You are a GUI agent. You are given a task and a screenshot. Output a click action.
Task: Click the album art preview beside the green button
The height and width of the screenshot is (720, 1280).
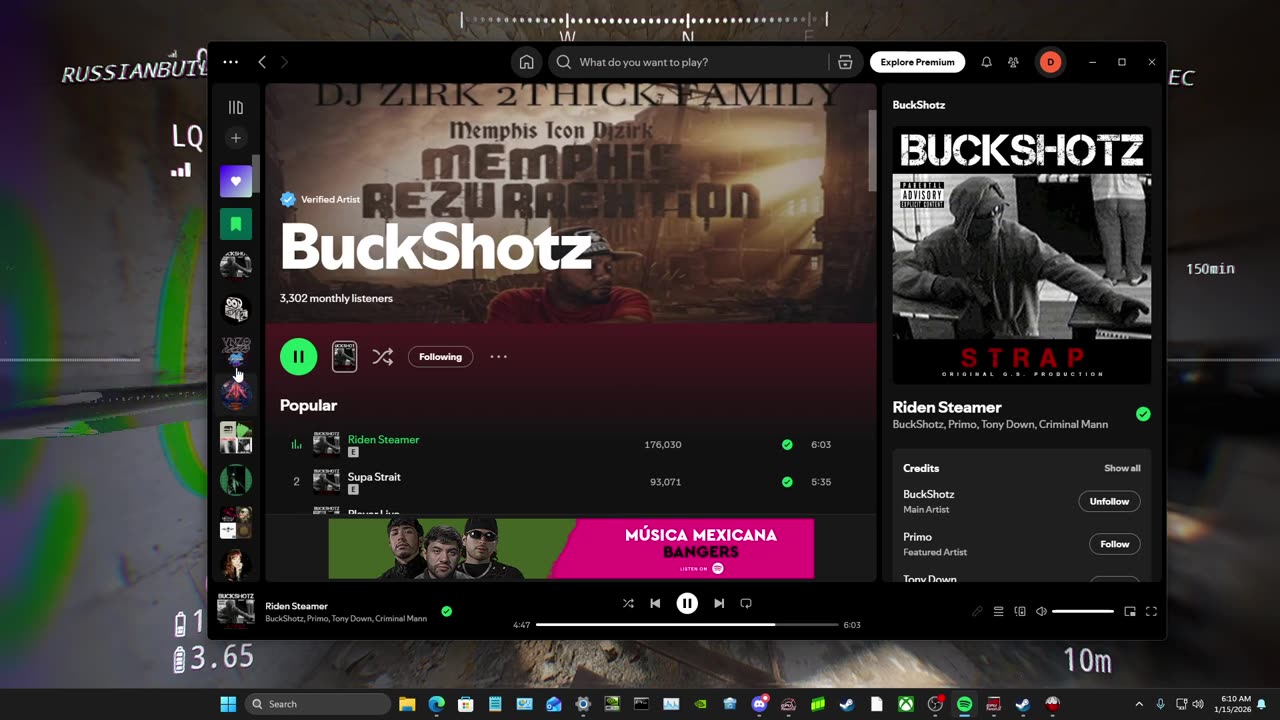(x=344, y=356)
